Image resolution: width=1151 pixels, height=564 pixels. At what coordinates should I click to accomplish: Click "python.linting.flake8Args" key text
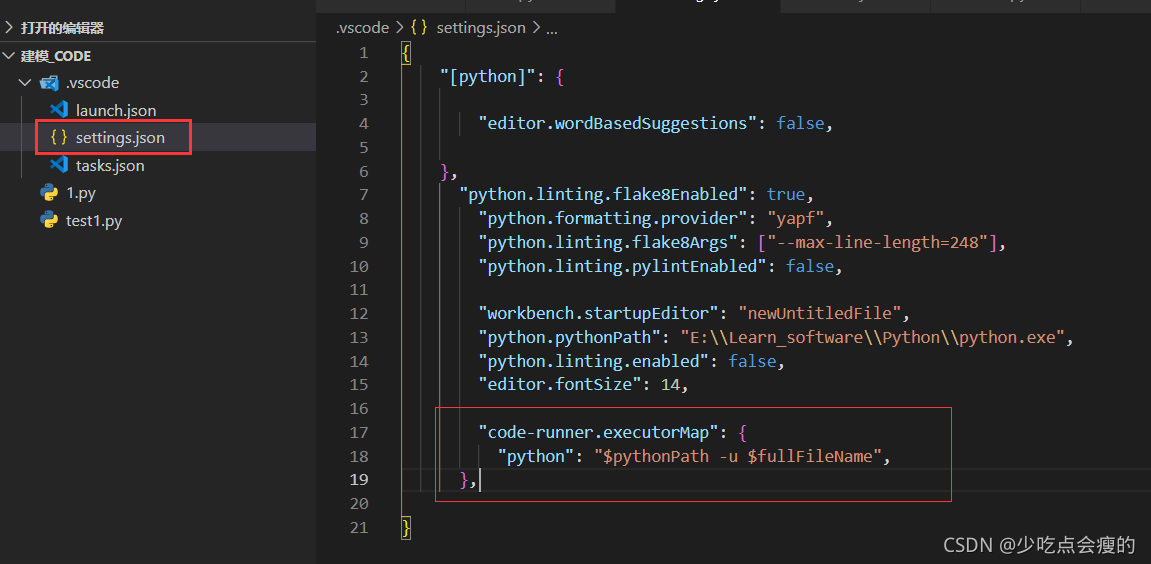coord(608,242)
